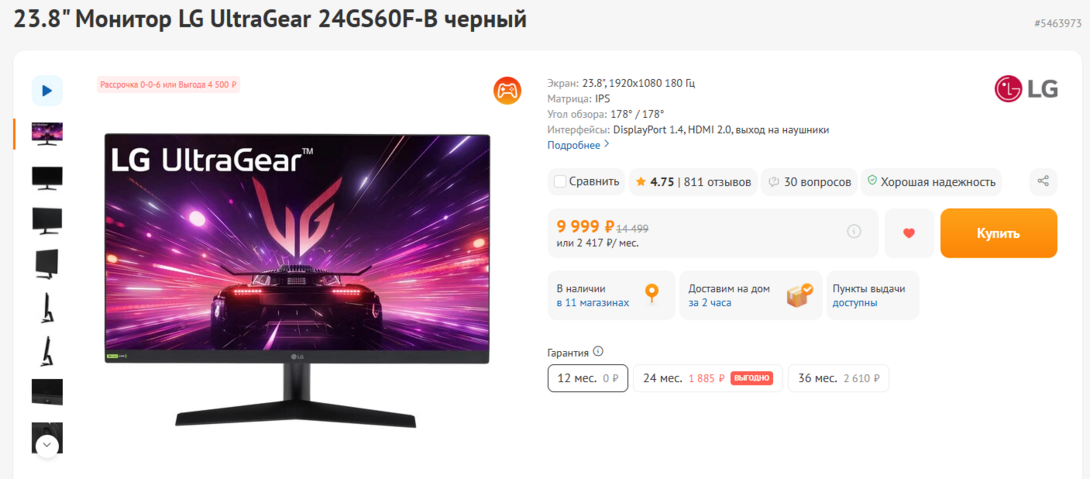Show more thumbnails with down chevron

tap(47, 444)
